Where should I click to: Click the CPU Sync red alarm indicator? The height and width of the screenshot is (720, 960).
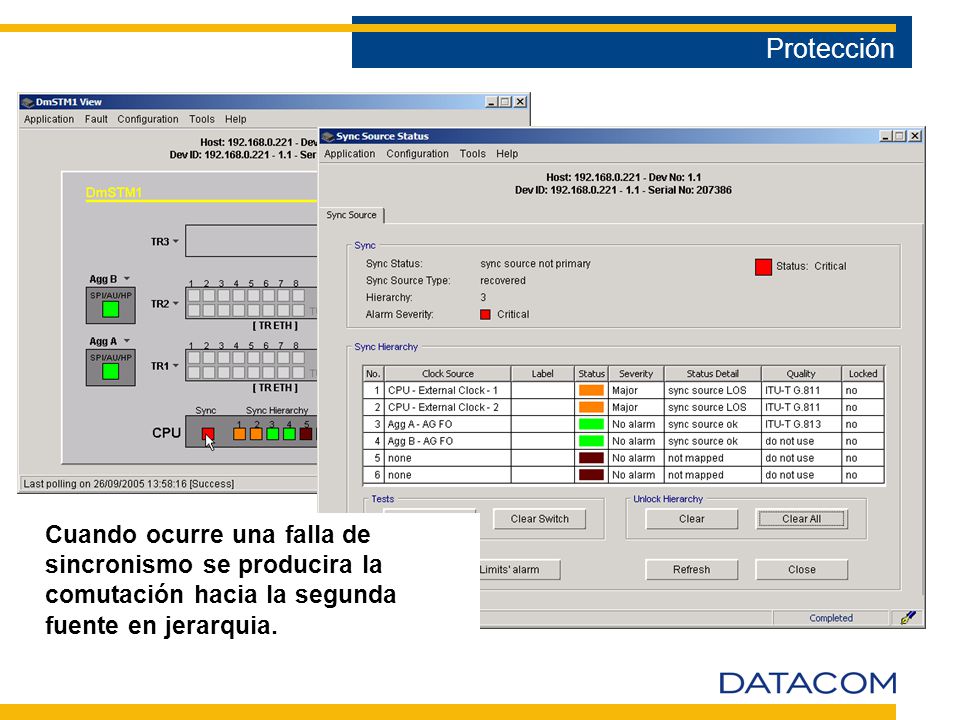tap(208, 434)
